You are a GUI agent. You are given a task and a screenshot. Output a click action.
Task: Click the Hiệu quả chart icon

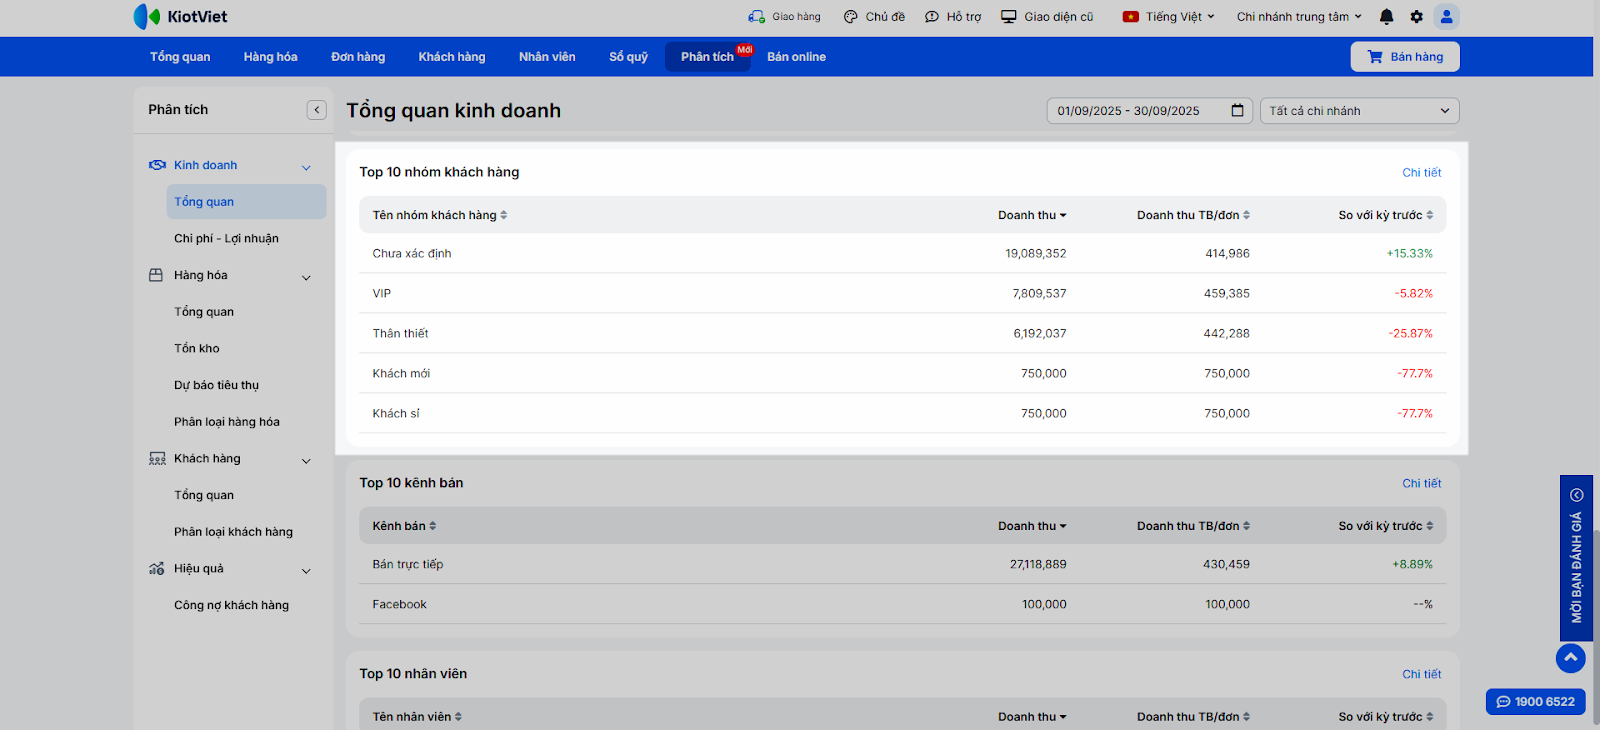click(x=157, y=569)
